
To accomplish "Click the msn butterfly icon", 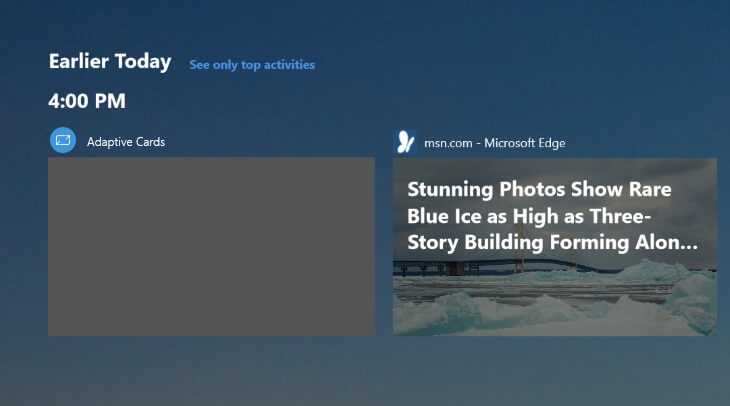I will tap(406, 142).
